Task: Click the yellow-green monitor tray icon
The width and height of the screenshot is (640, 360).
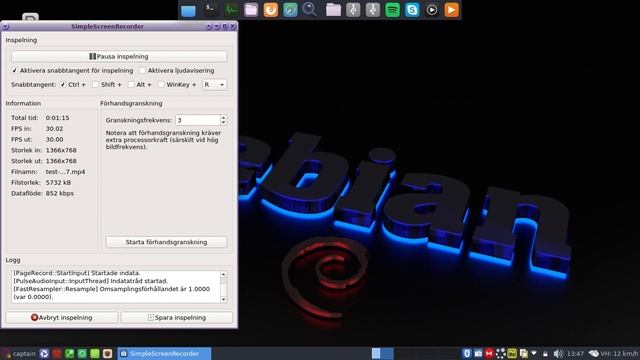Action: pyautogui.click(x=512, y=353)
